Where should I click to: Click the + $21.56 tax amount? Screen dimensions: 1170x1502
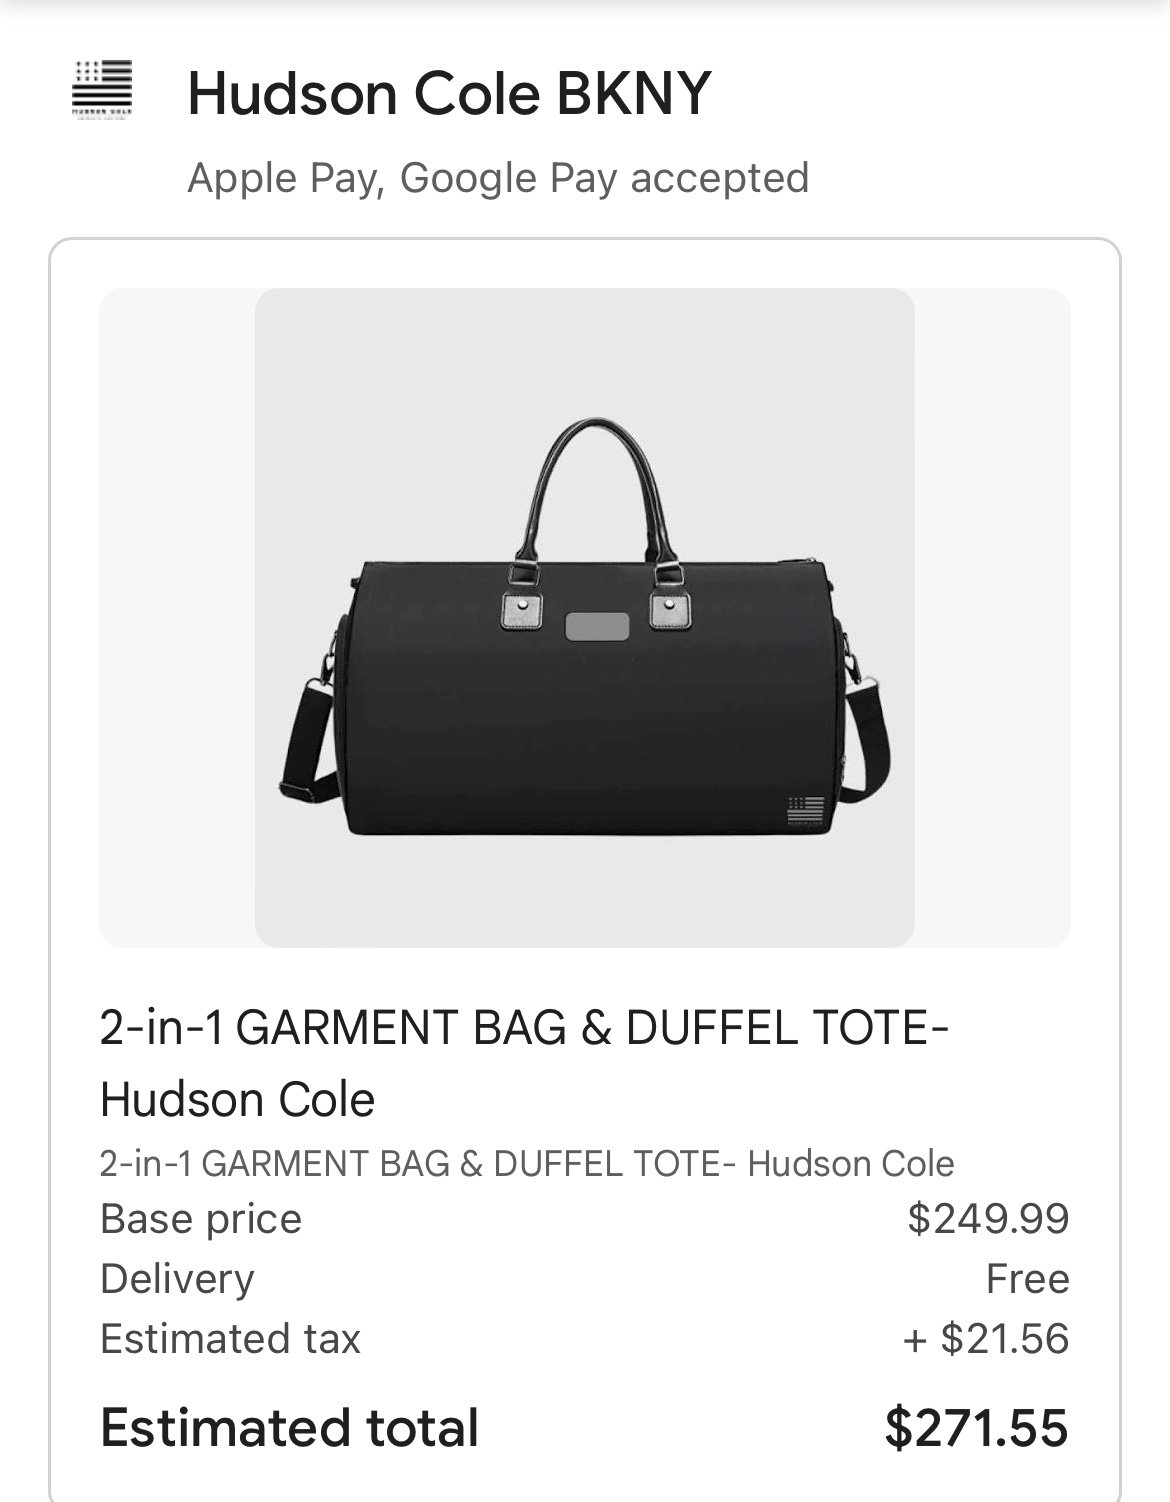coord(985,1339)
